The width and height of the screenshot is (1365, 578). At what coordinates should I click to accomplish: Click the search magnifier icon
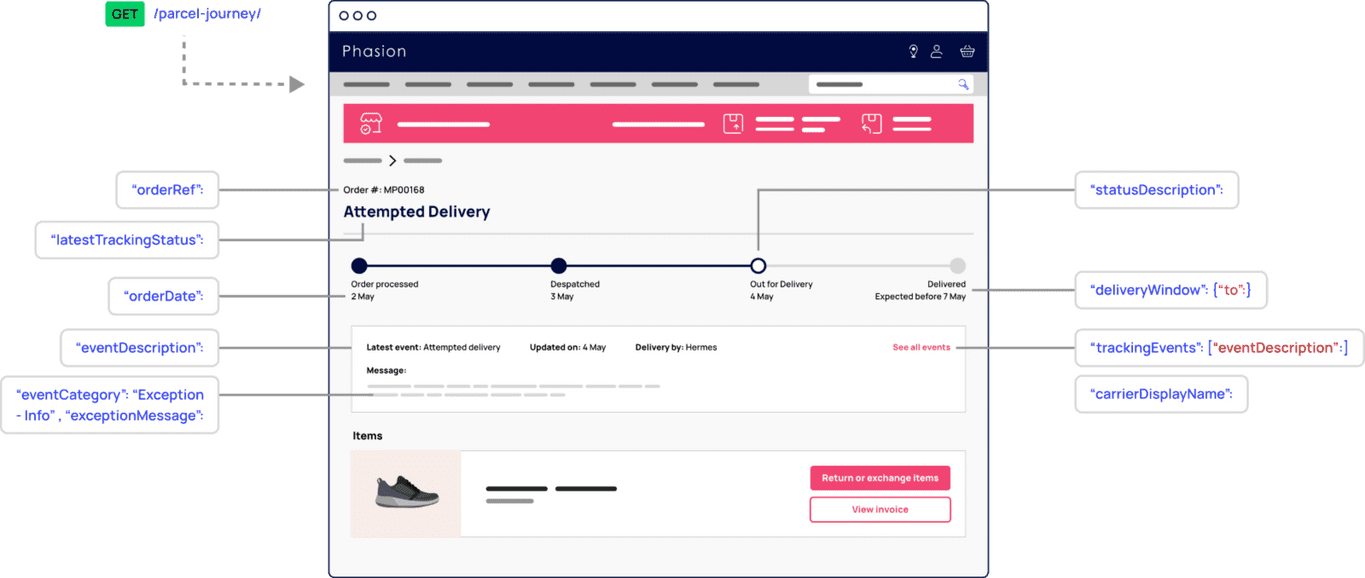pyautogui.click(x=963, y=85)
